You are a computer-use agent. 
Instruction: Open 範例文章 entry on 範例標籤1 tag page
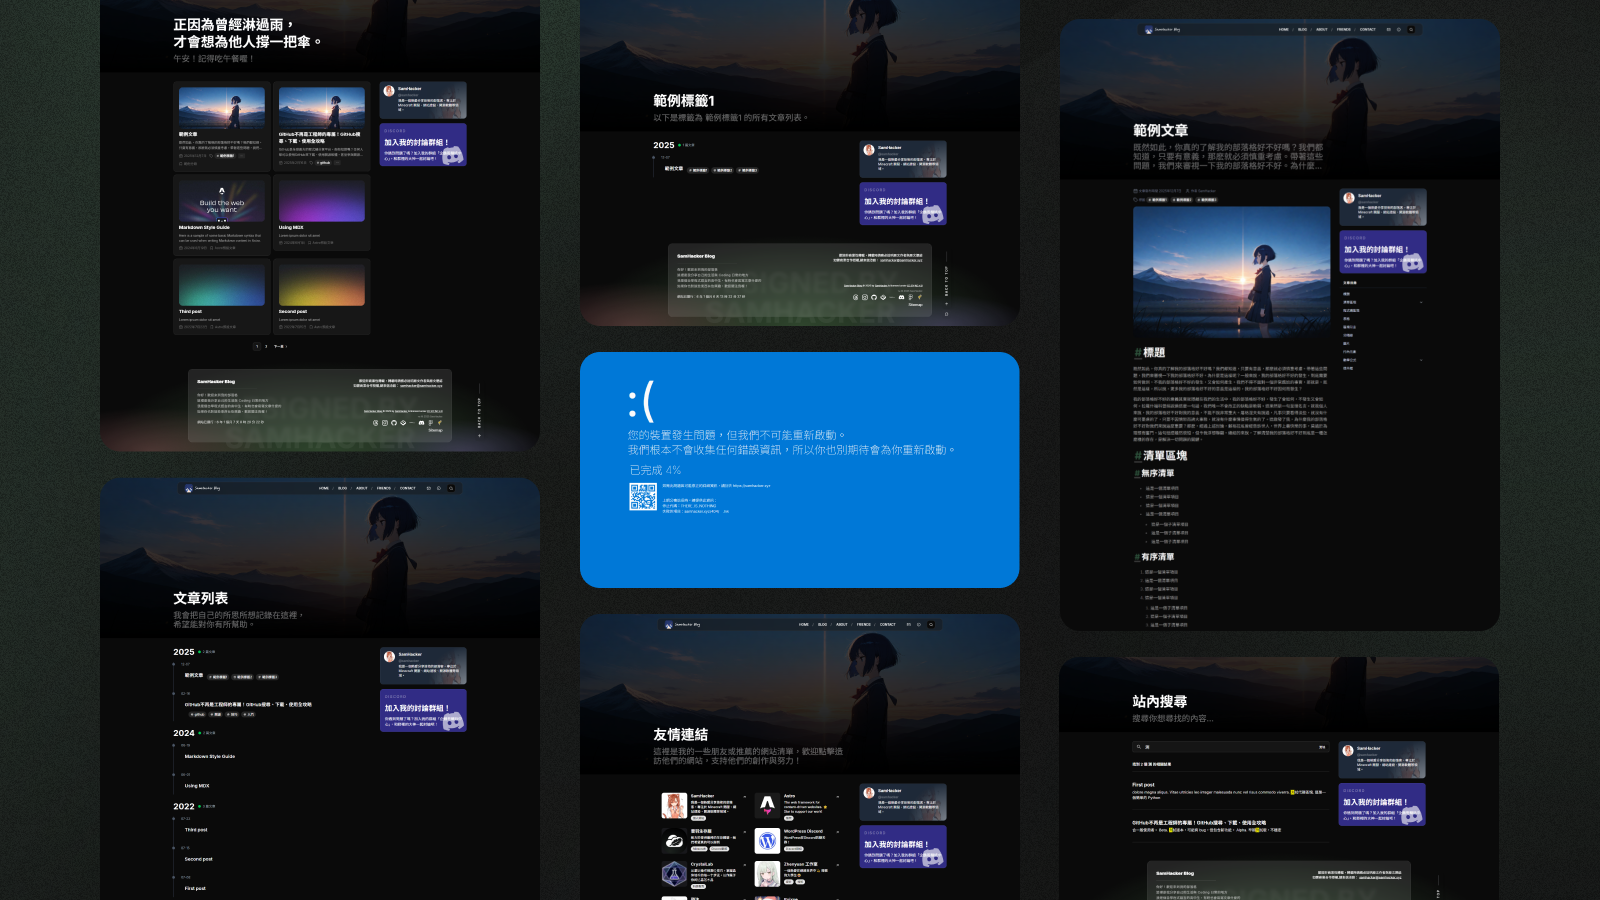tap(674, 169)
